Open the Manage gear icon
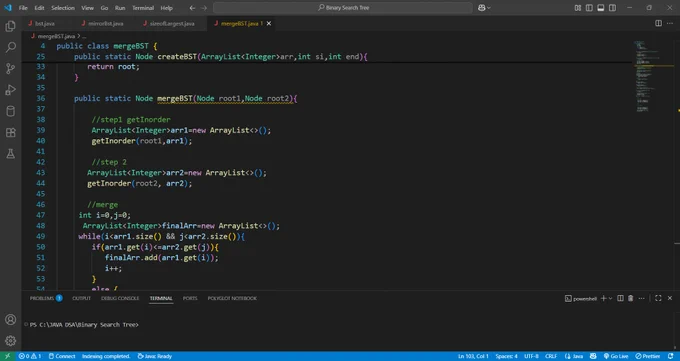The height and width of the screenshot is (361, 680). click(x=10, y=341)
